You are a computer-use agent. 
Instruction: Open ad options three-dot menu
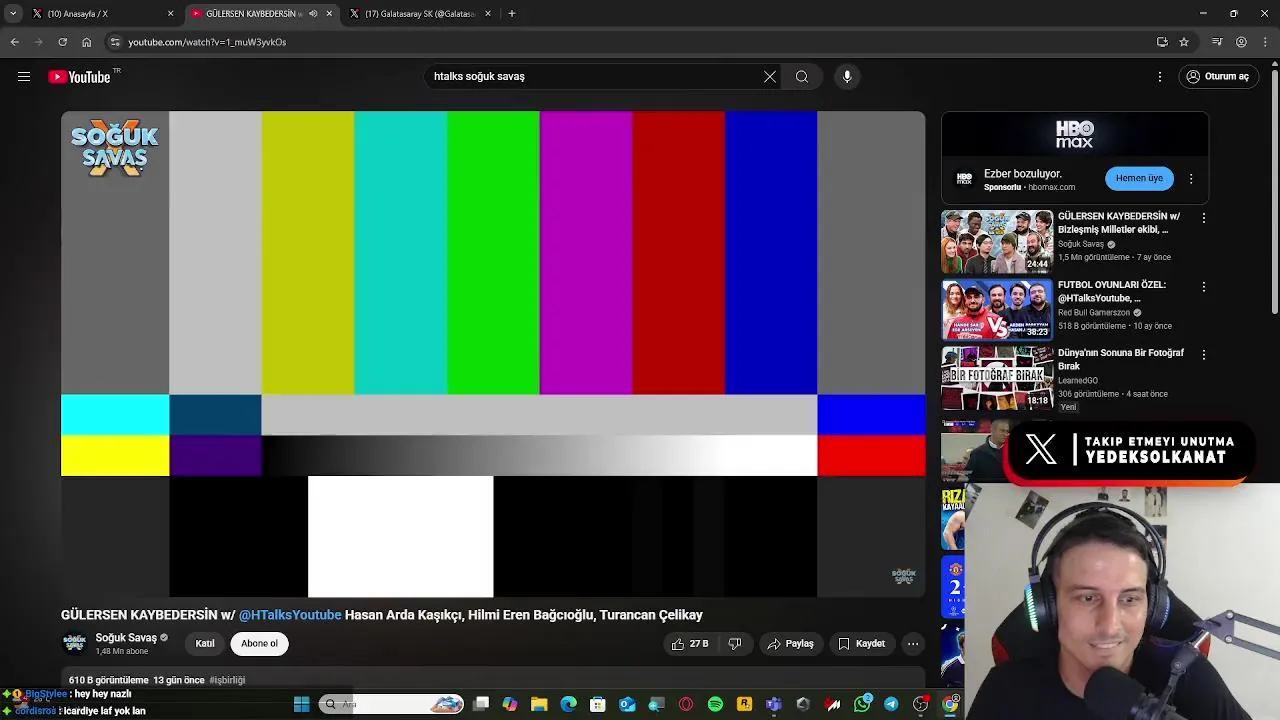pos(1191,179)
